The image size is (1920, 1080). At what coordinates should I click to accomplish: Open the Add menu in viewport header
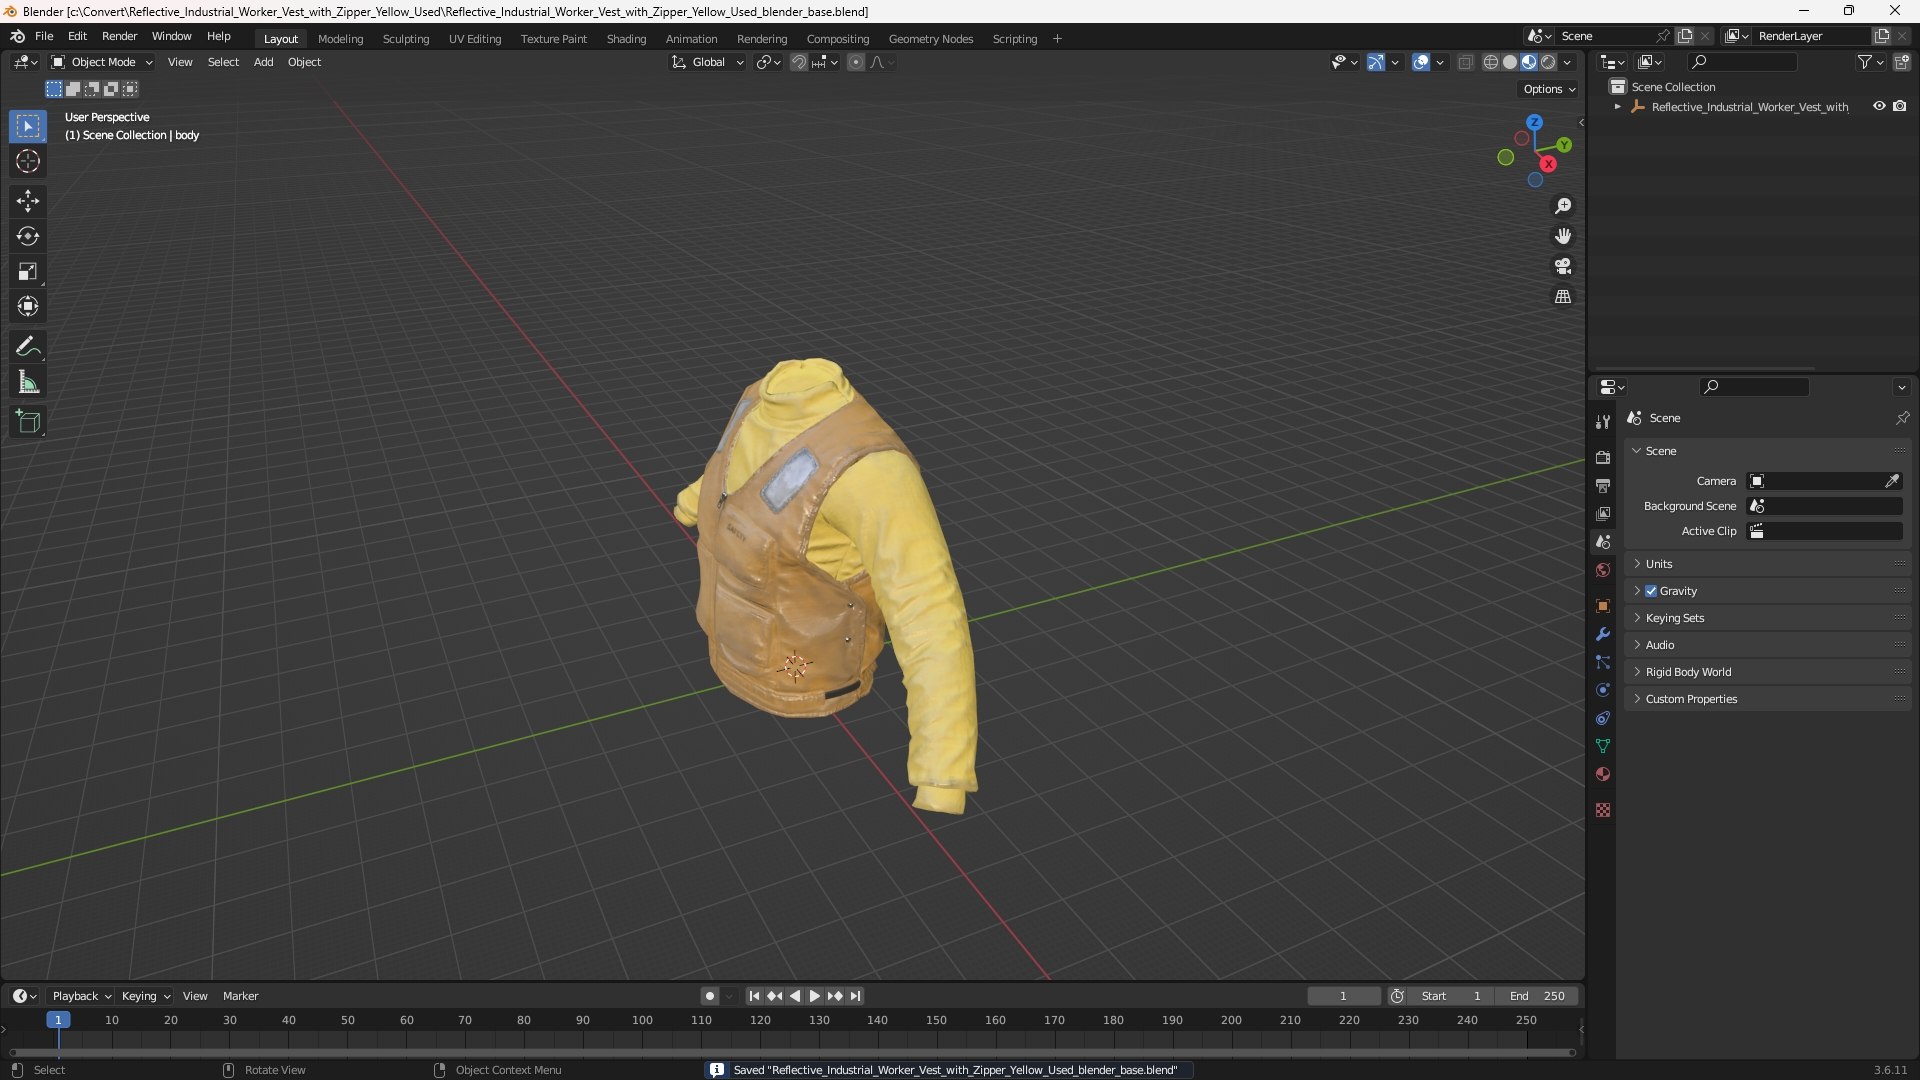263,62
